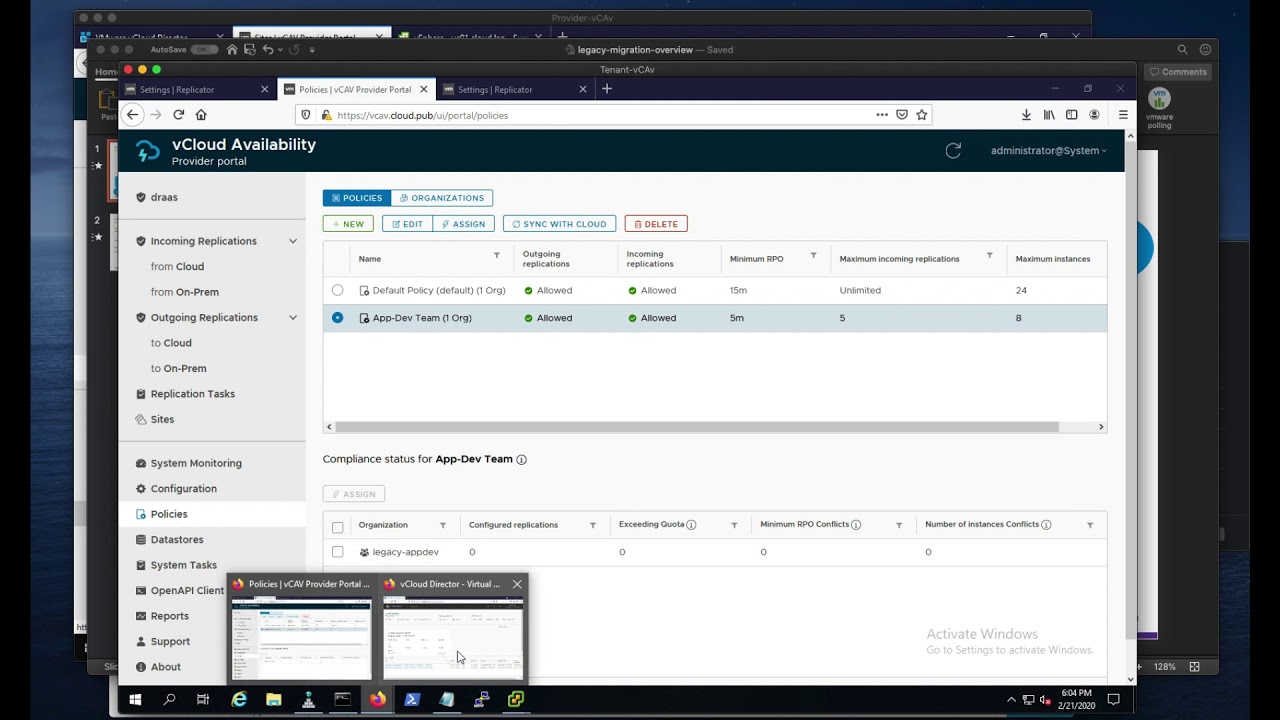Click the policies table horizontal scrollbar
Viewport: 1280px width, 720px height.
point(697,427)
